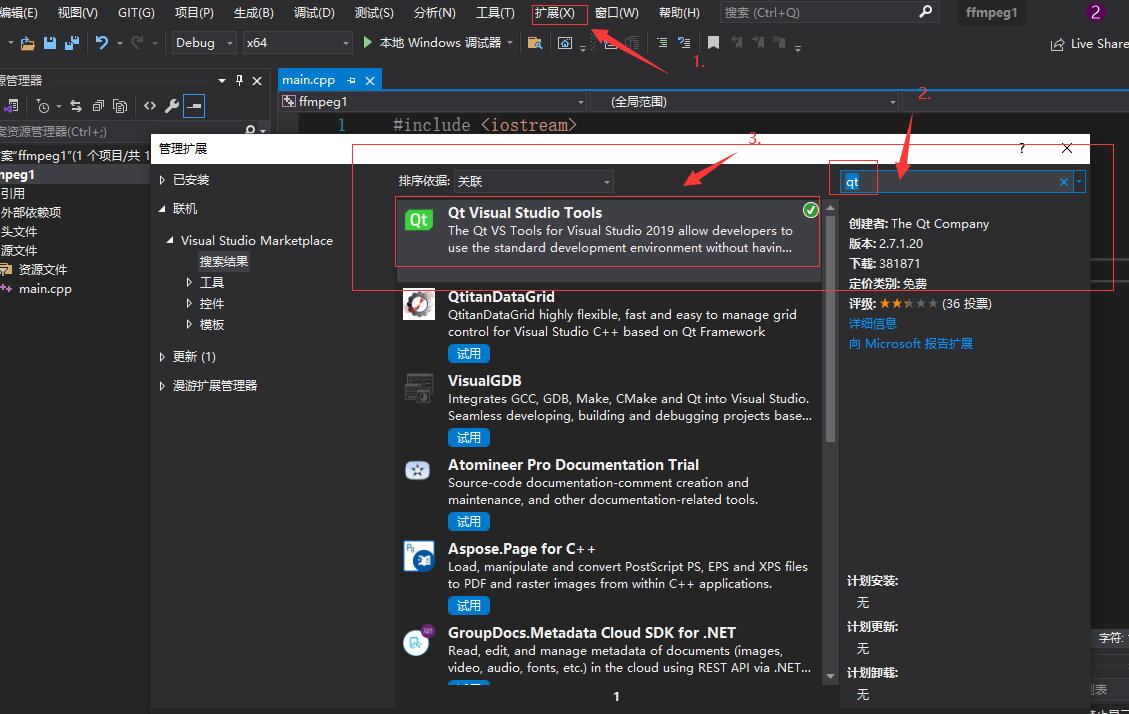Viewport: 1129px width, 714px height.
Task: Expand the Roaming Extension Manager category
Action: pyautogui.click(x=163, y=386)
